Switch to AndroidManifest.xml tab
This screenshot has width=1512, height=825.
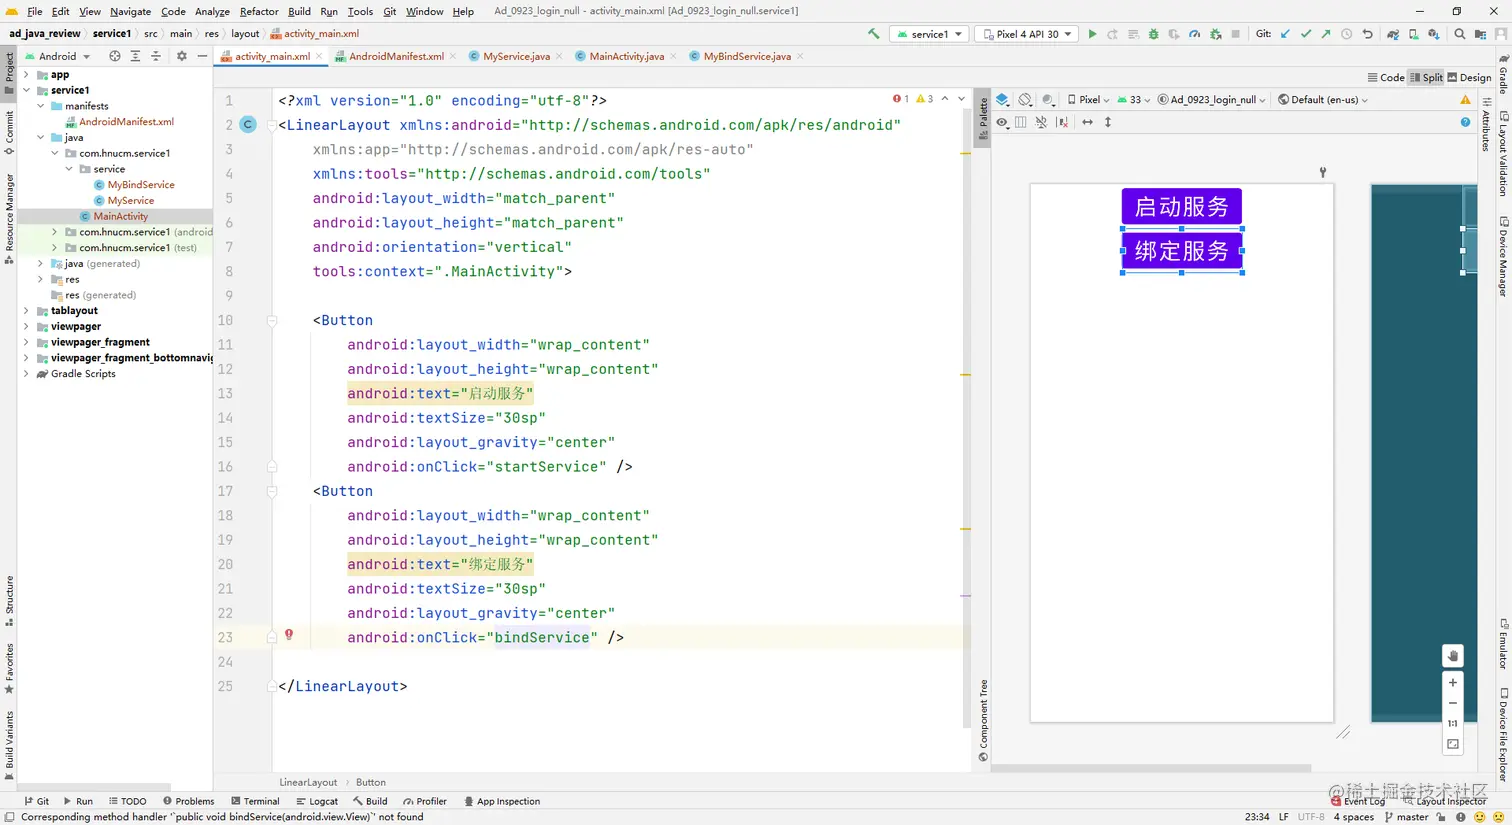coord(396,56)
